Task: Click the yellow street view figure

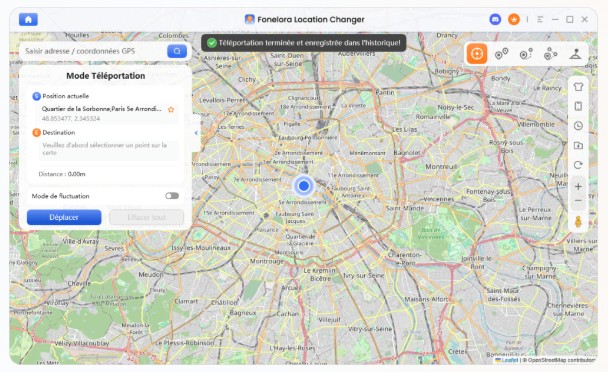Action: point(578,222)
